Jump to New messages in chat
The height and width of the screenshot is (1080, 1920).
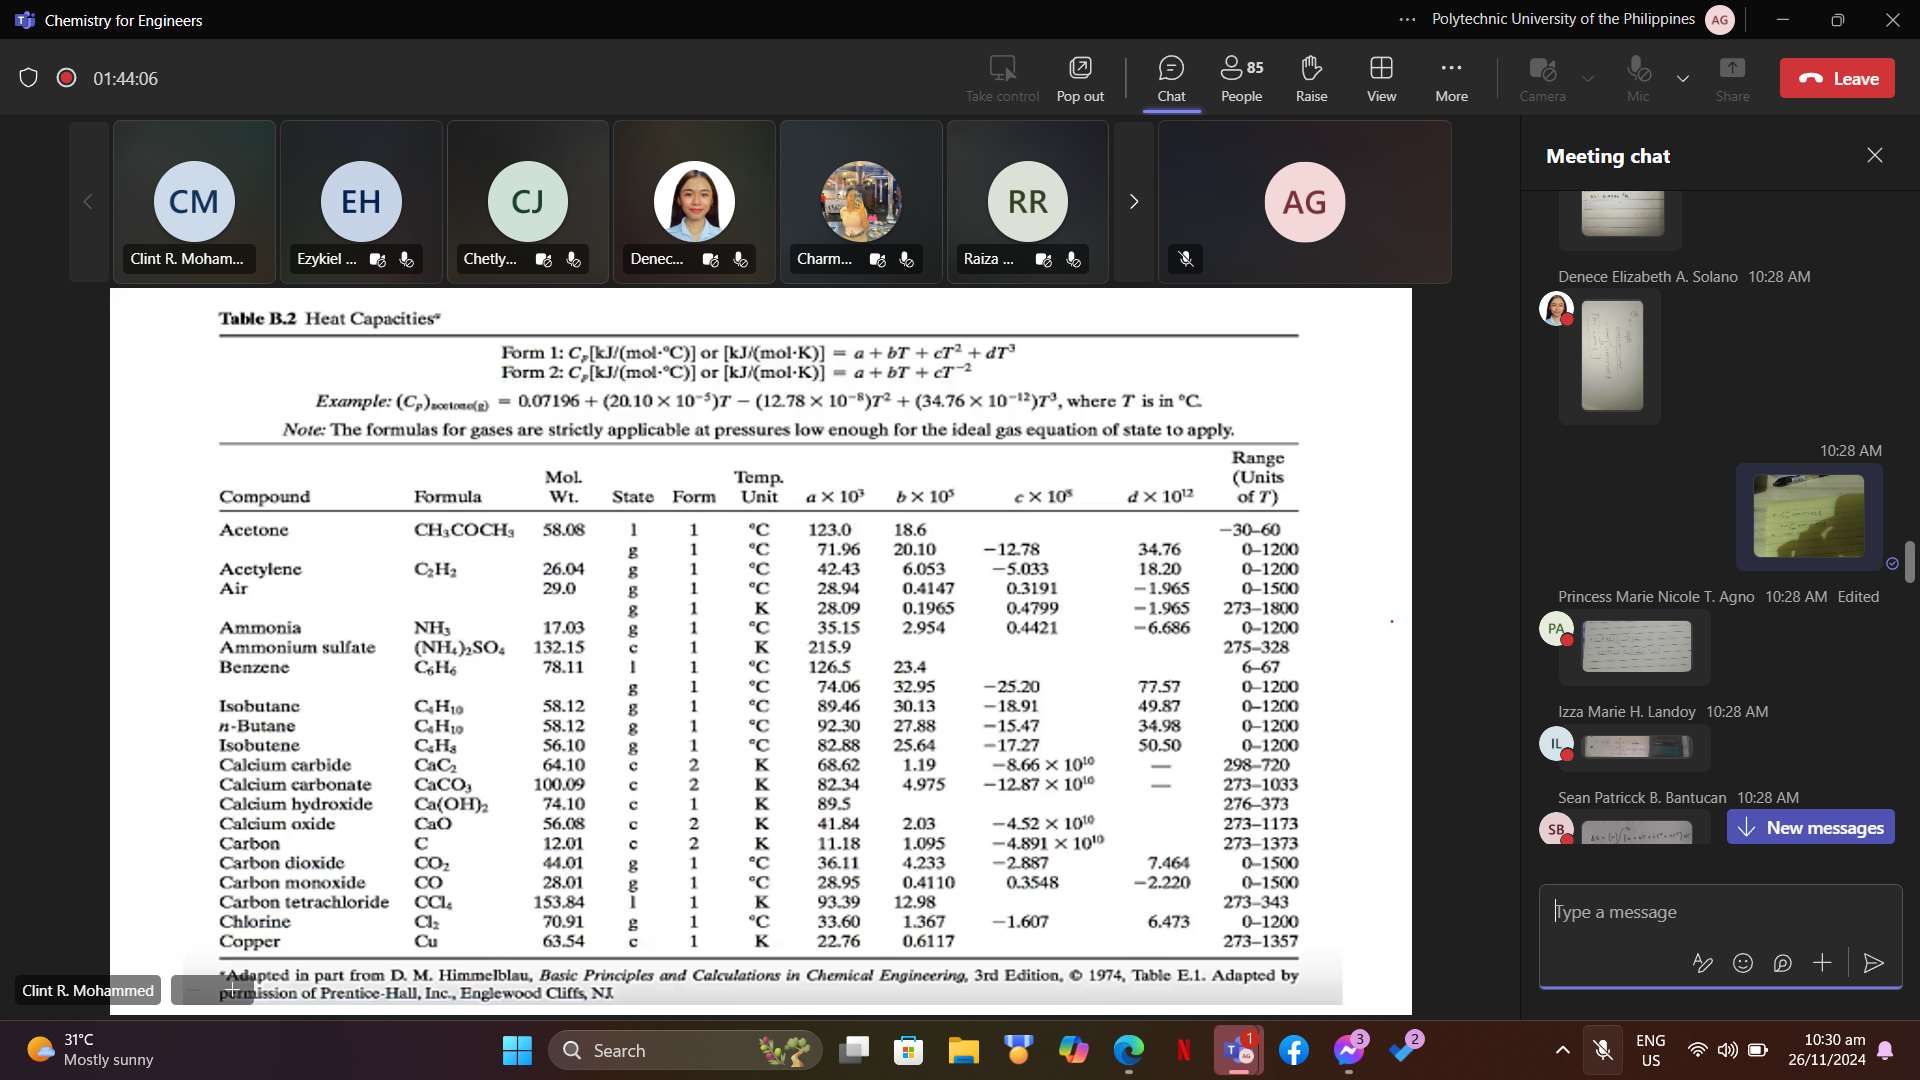(1811, 827)
